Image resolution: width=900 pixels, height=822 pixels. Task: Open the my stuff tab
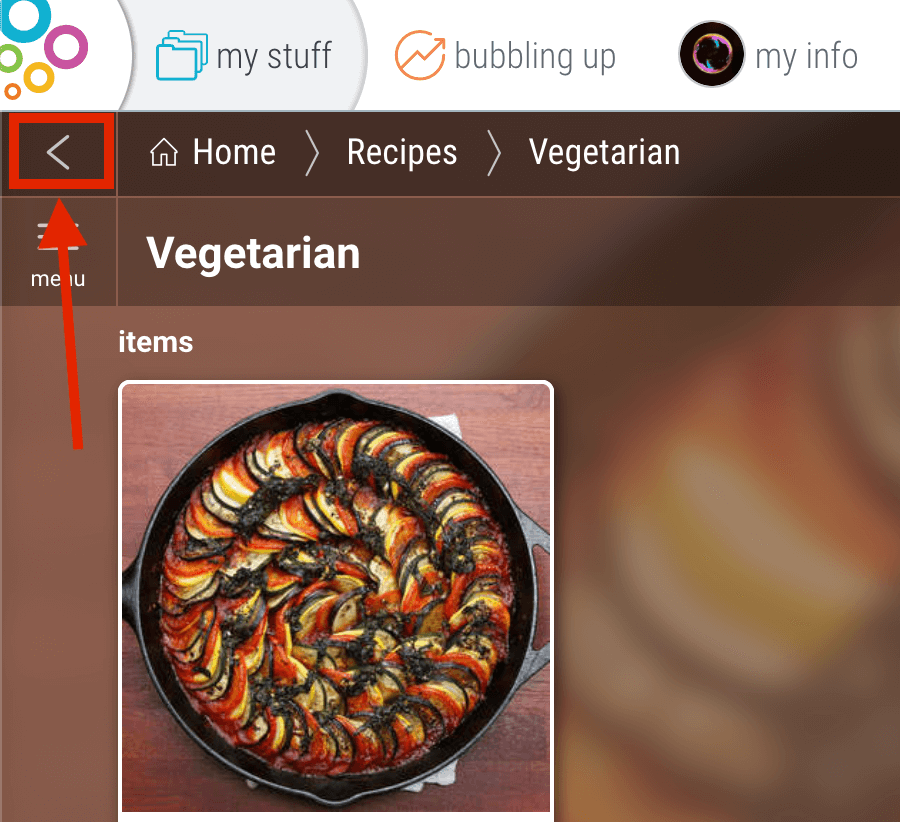click(x=244, y=56)
